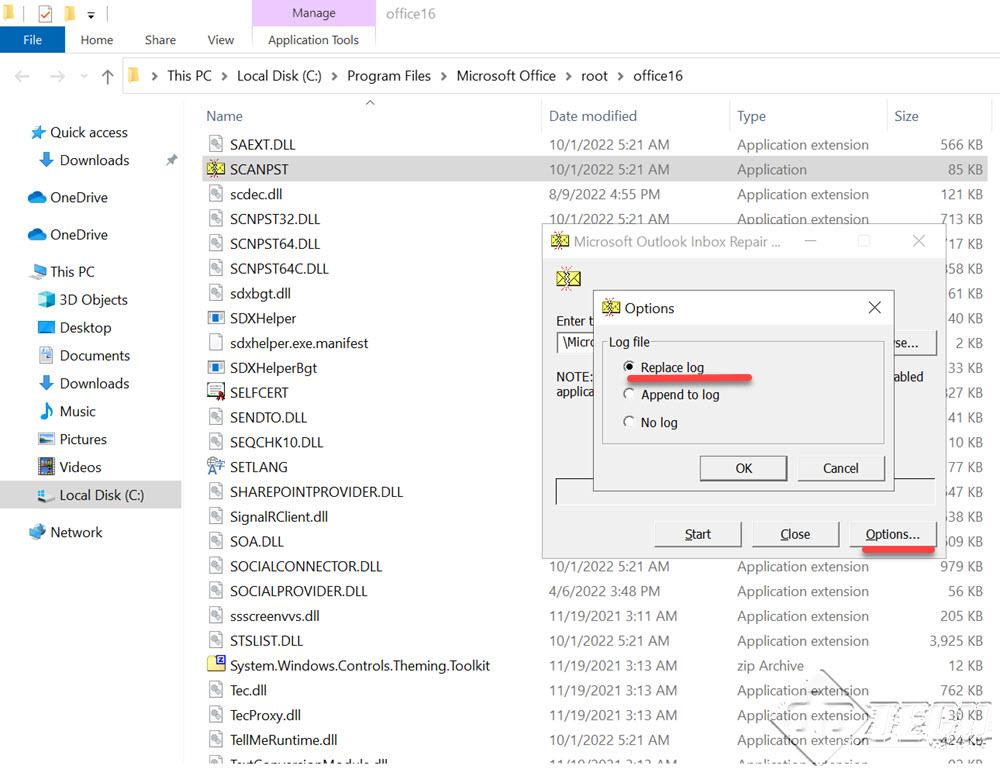Click the Documents folder icon
Viewport: 1000px width, 769px height.
47,355
